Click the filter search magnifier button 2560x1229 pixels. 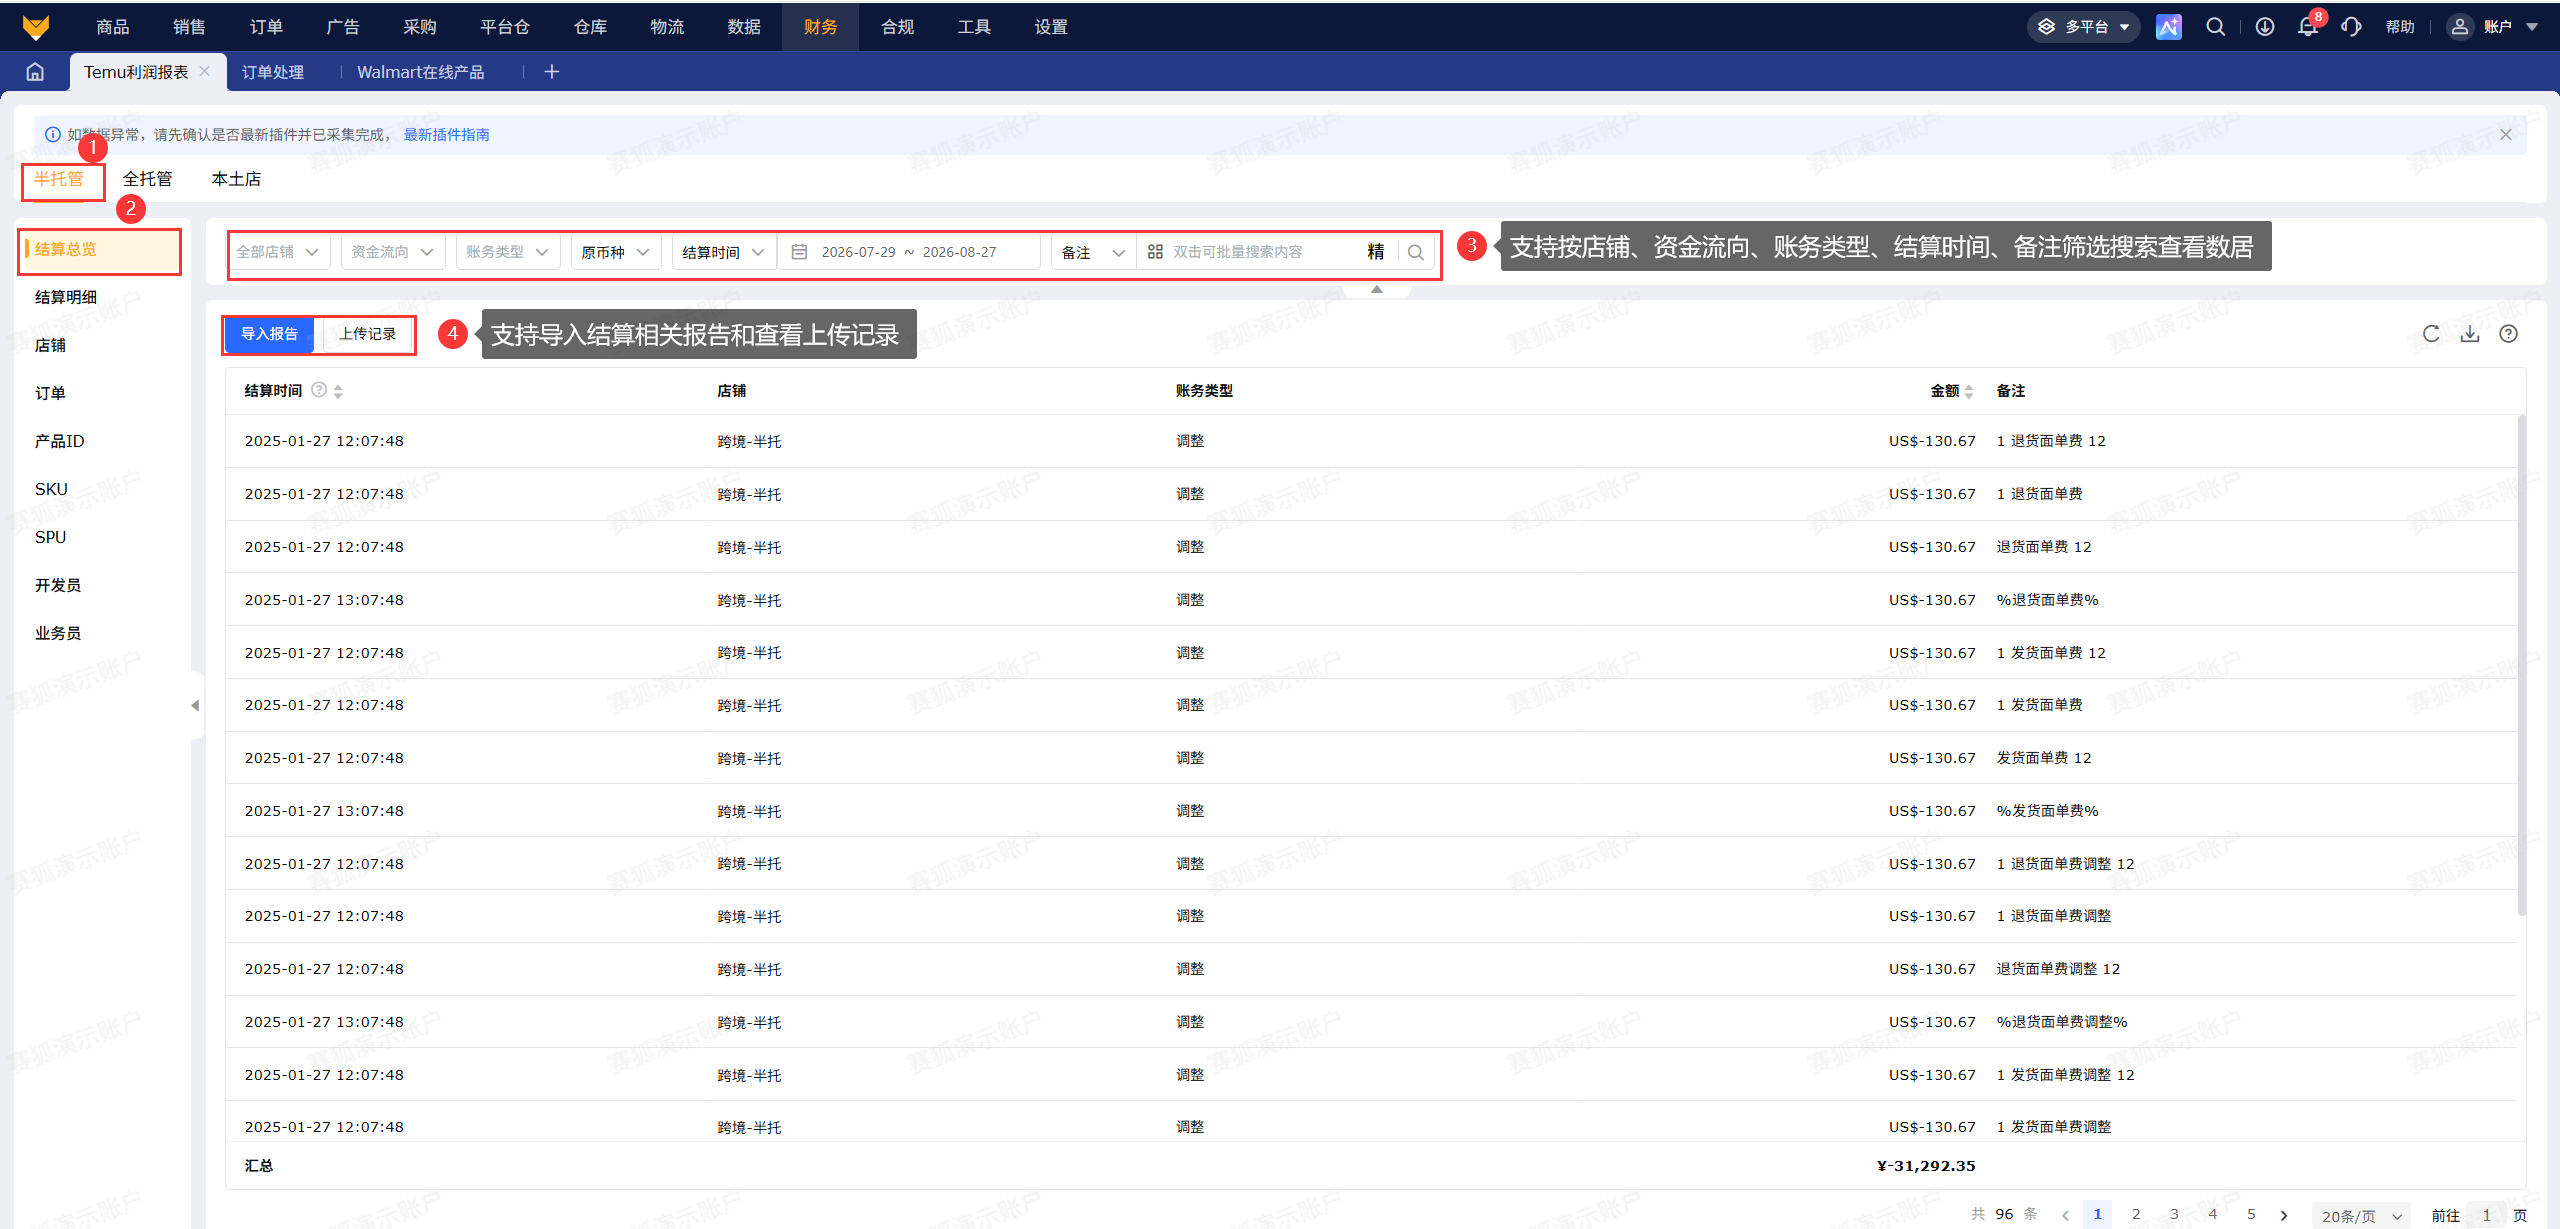coord(1416,252)
